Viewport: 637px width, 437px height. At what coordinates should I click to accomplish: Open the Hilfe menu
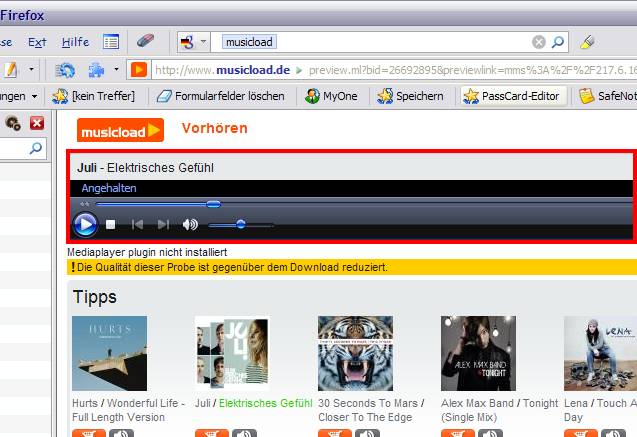75,42
